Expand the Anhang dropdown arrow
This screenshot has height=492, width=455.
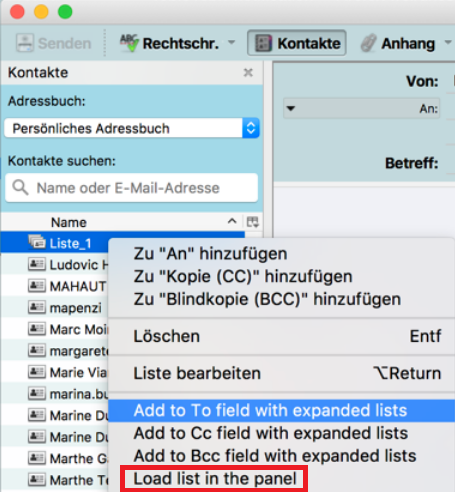(448, 43)
